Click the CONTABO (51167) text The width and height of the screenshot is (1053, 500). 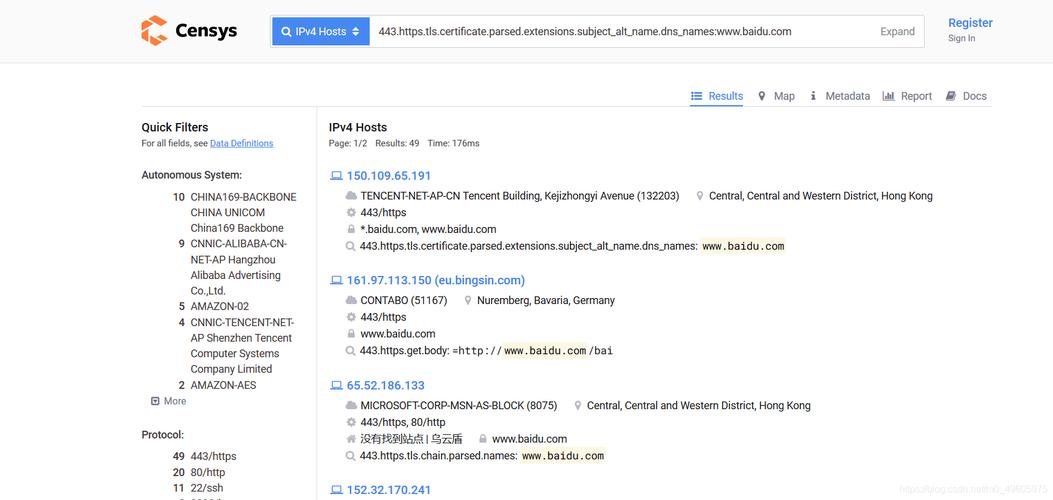coord(404,301)
